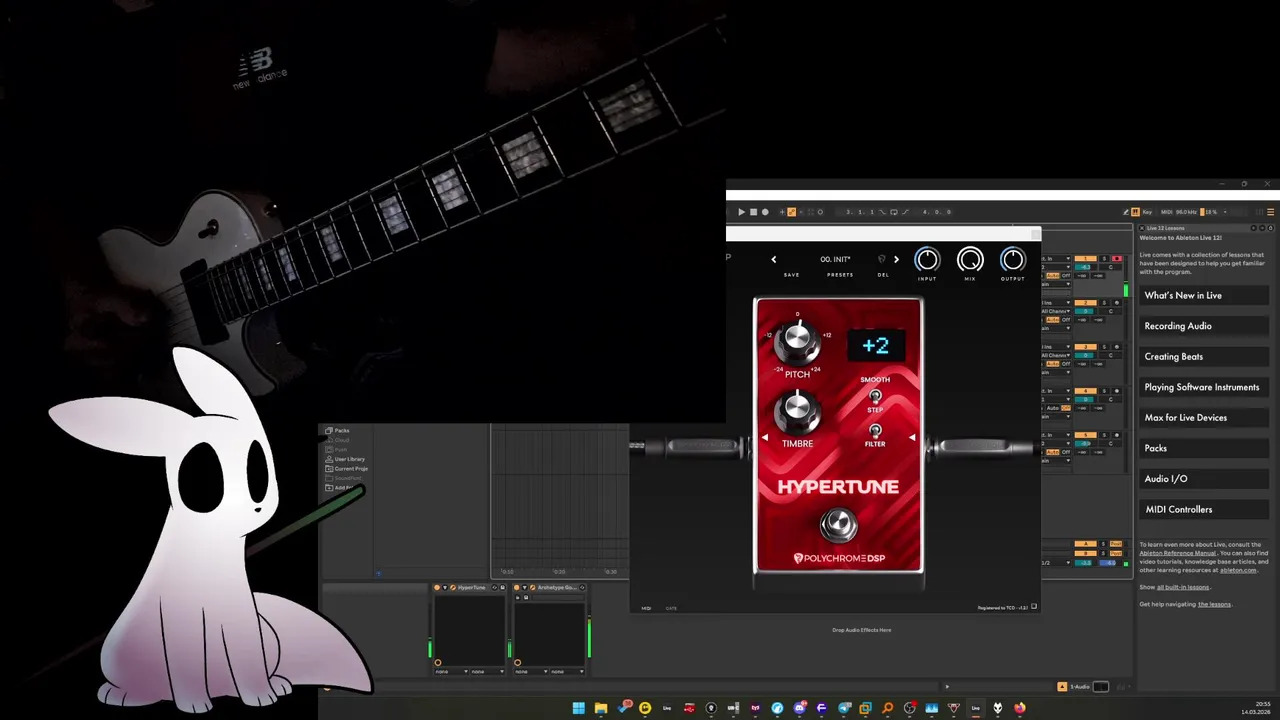Open the HyperTune device wrench icon

[453, 587]
